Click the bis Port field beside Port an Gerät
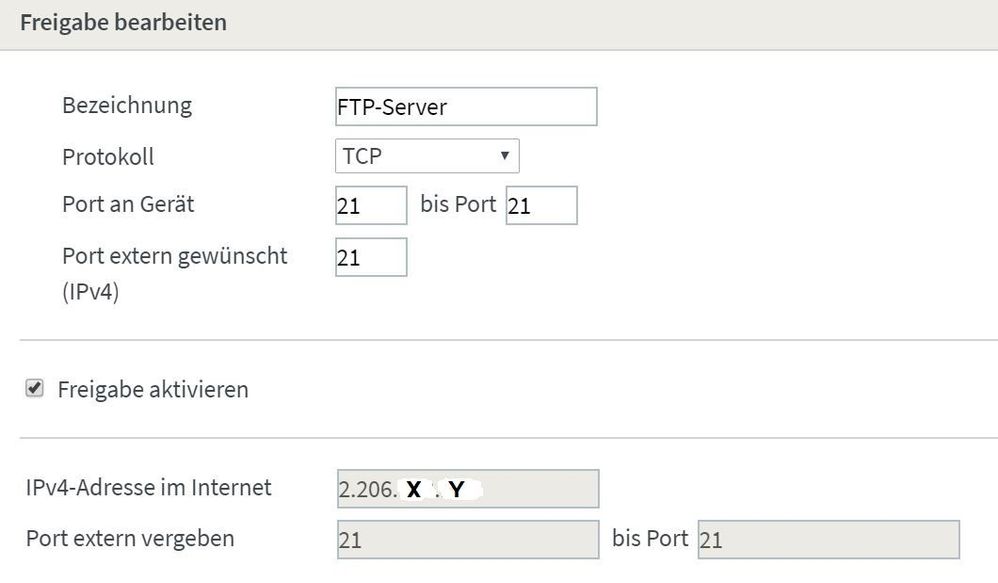Screen dimensions: 998x583 pos(541,205)
